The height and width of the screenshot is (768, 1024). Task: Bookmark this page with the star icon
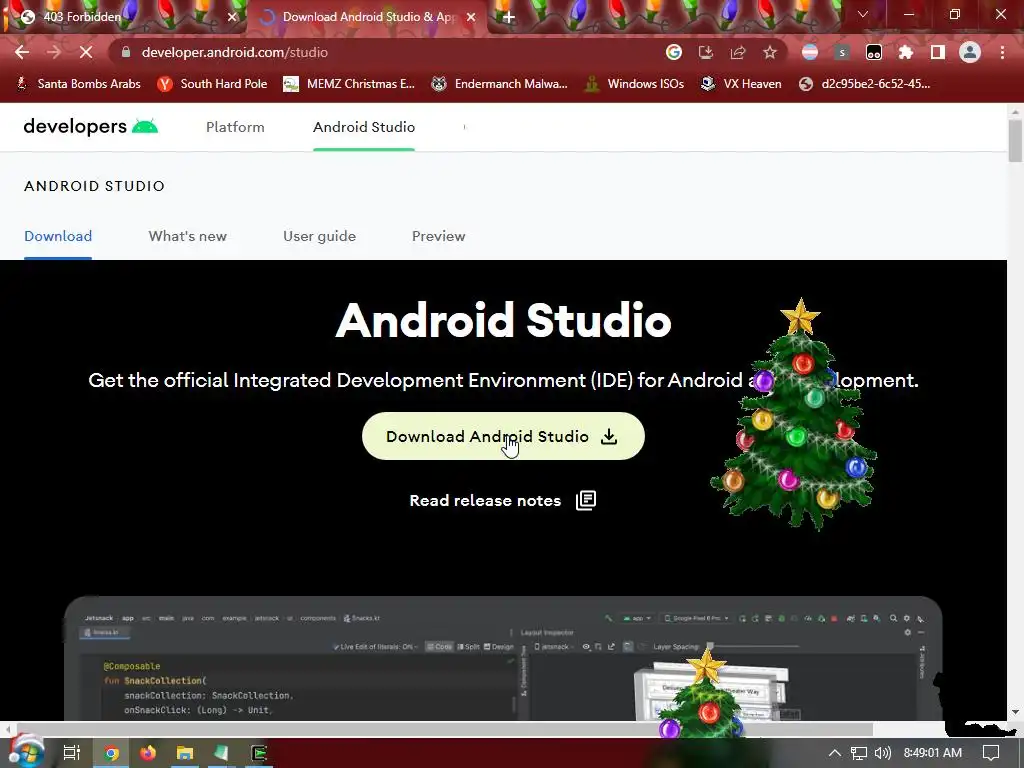point(770,52)
